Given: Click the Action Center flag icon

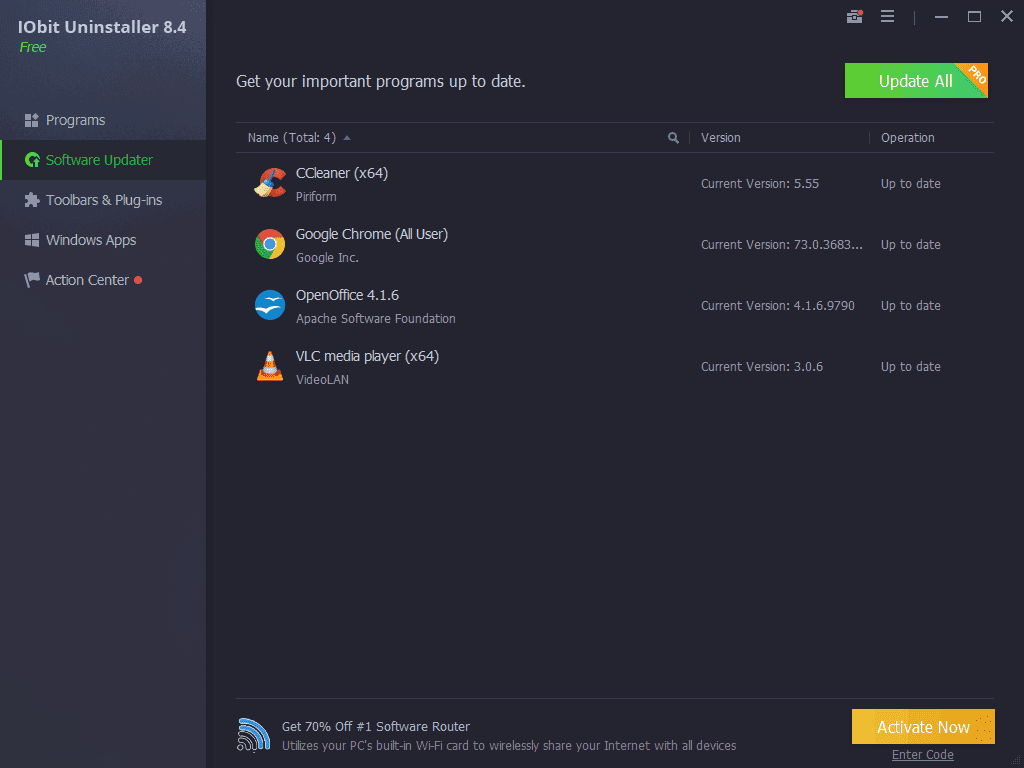Looking at the screenshot, I should 31,280.
